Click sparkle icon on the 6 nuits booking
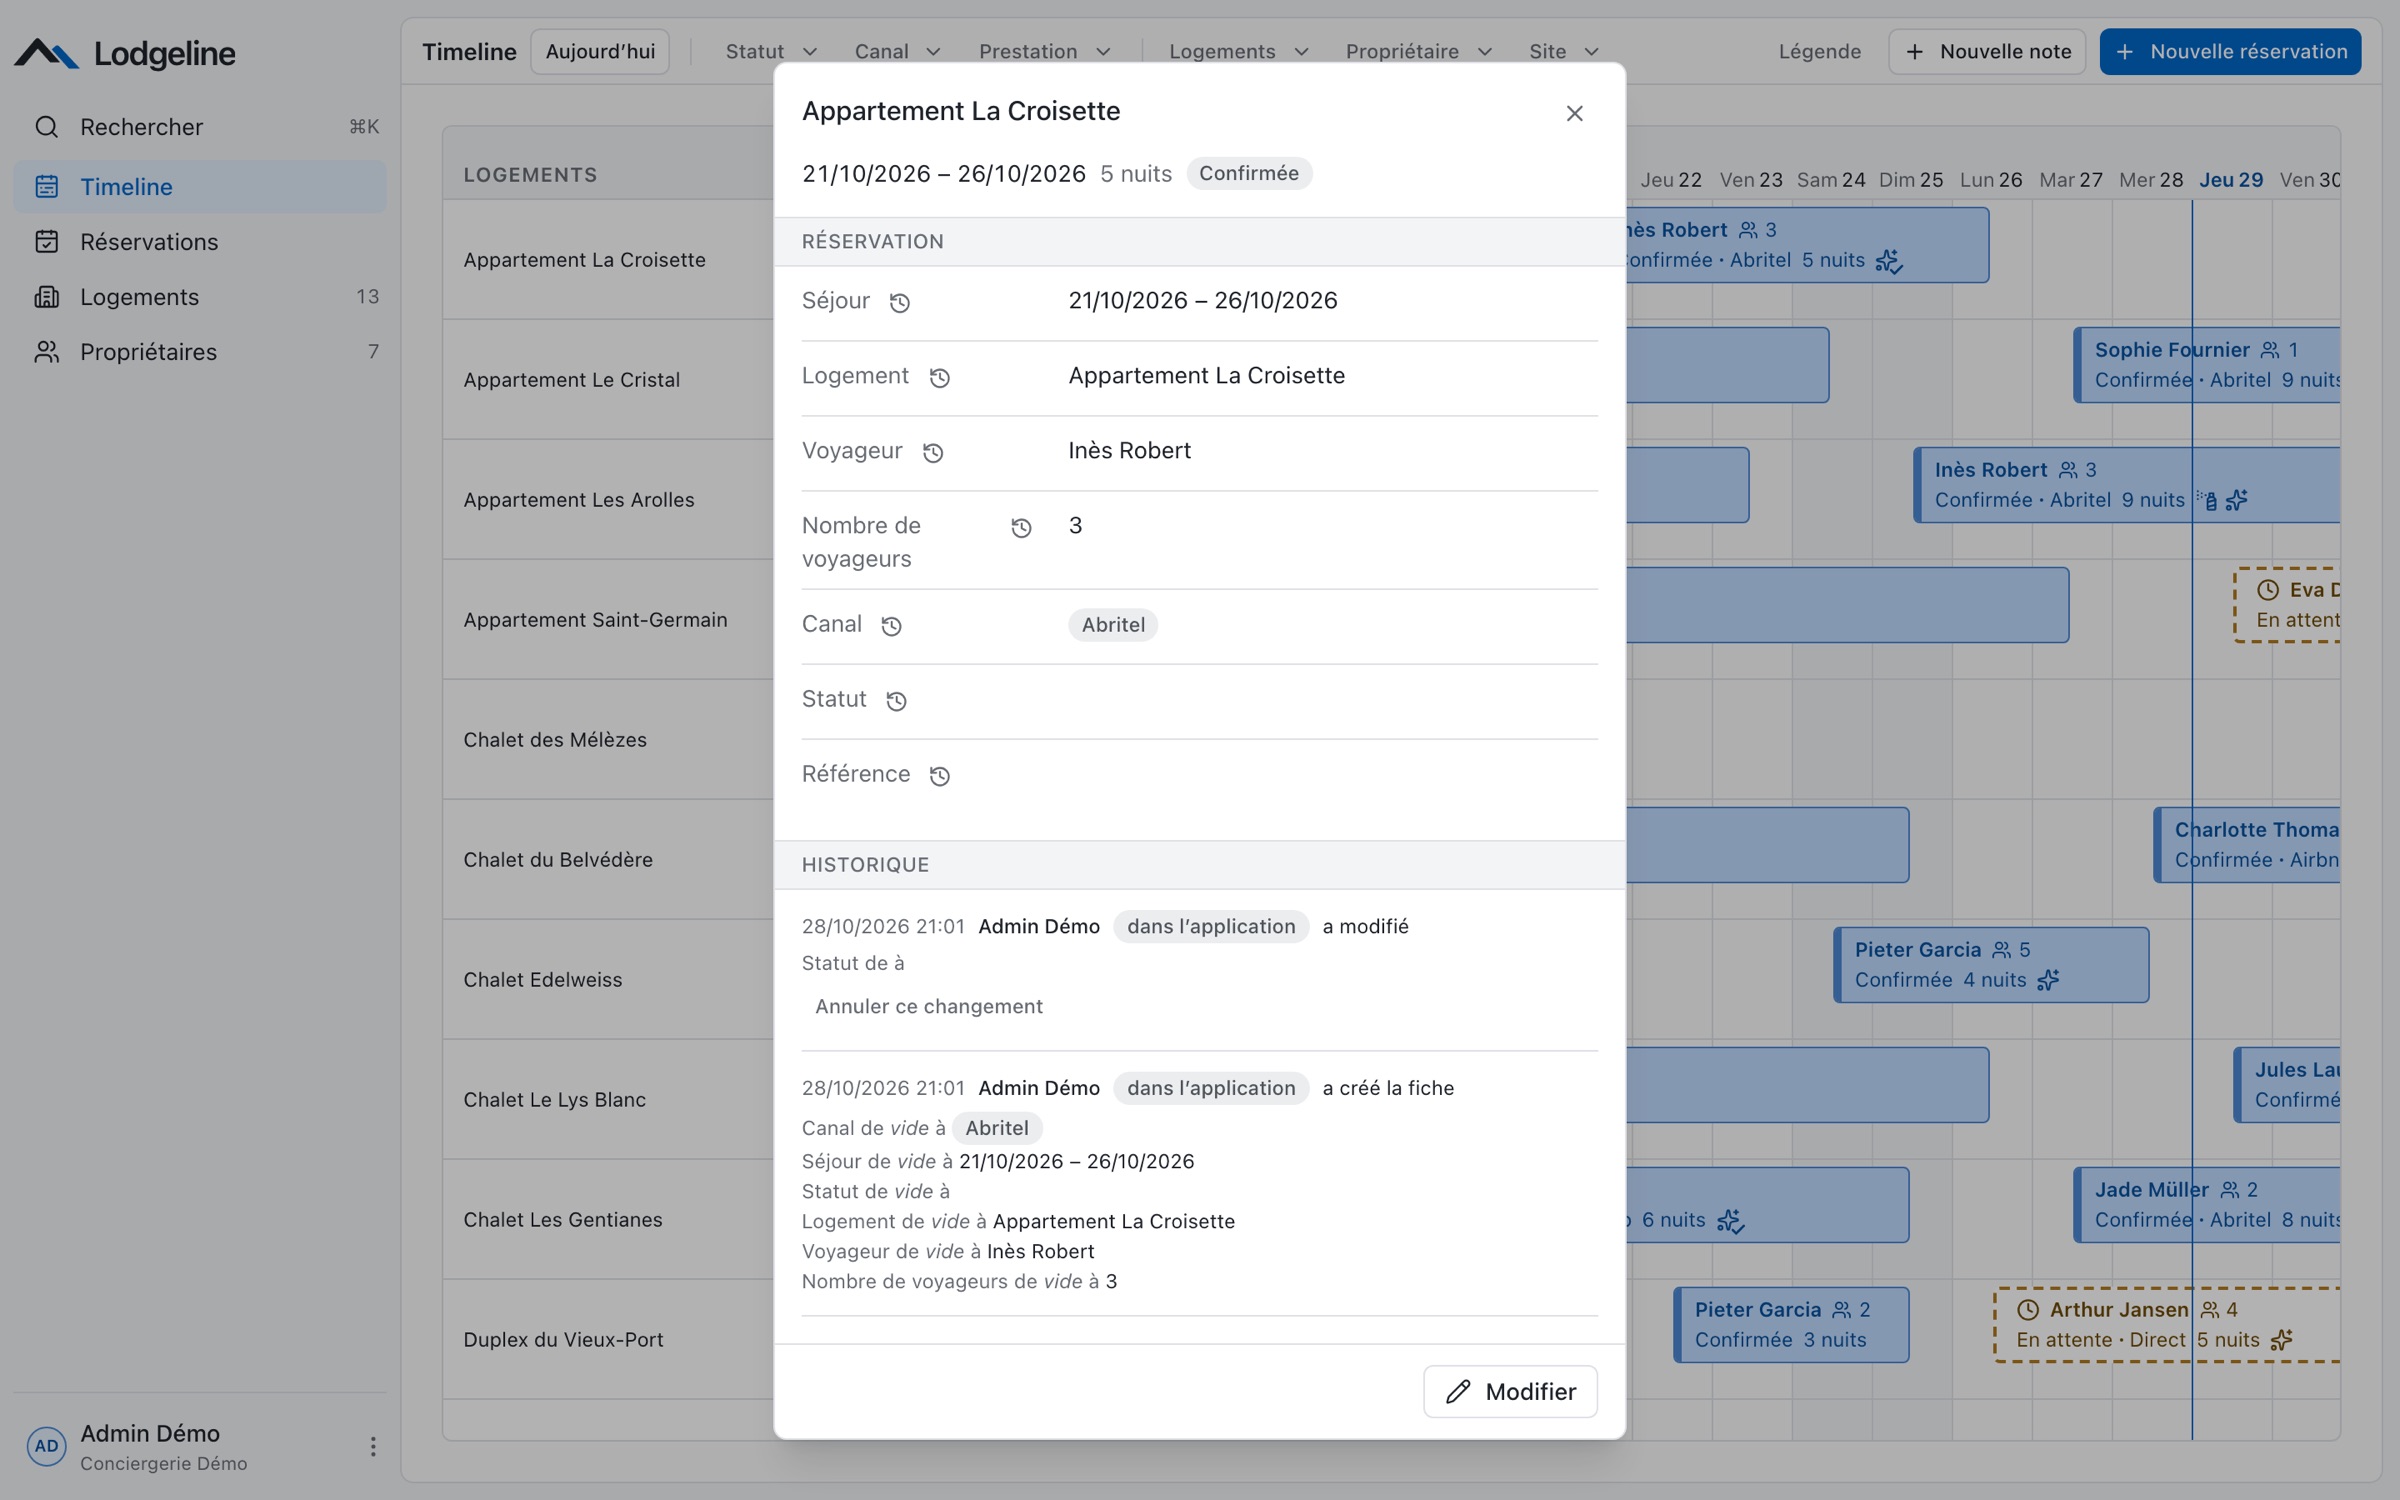2400x1500 pixels. (1730, 1220)
